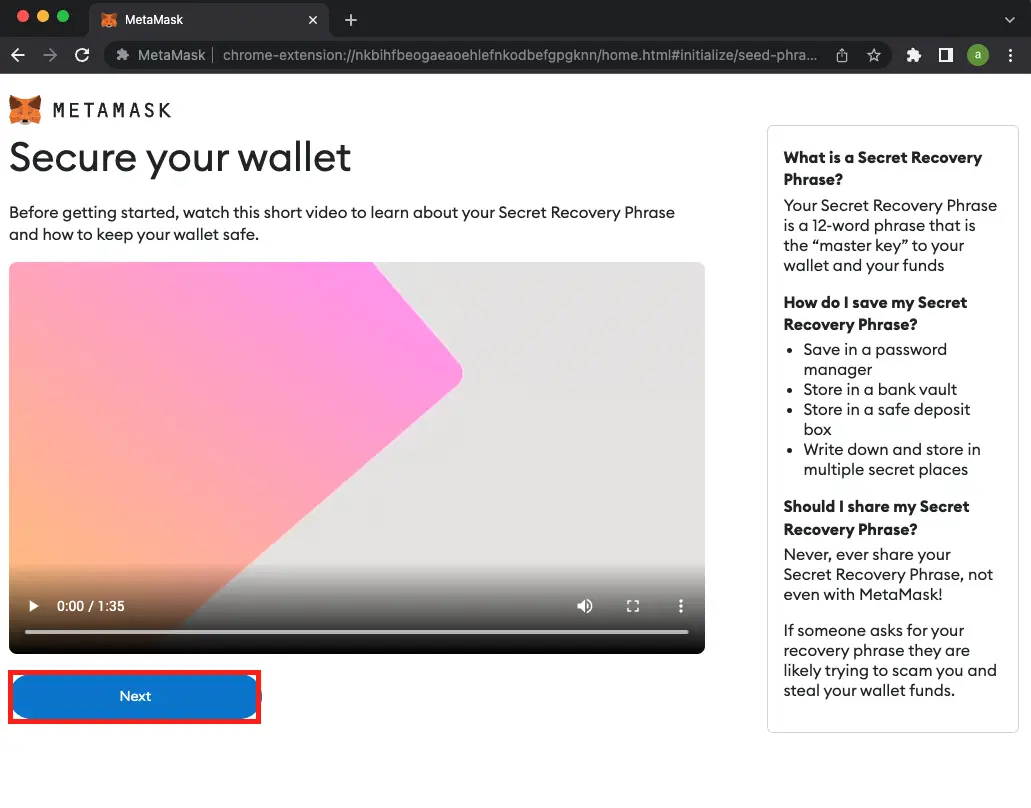The width and height of the screenshot is (1031, 808).
Task: Seek along the video progress bar
Action: (356, 632)
